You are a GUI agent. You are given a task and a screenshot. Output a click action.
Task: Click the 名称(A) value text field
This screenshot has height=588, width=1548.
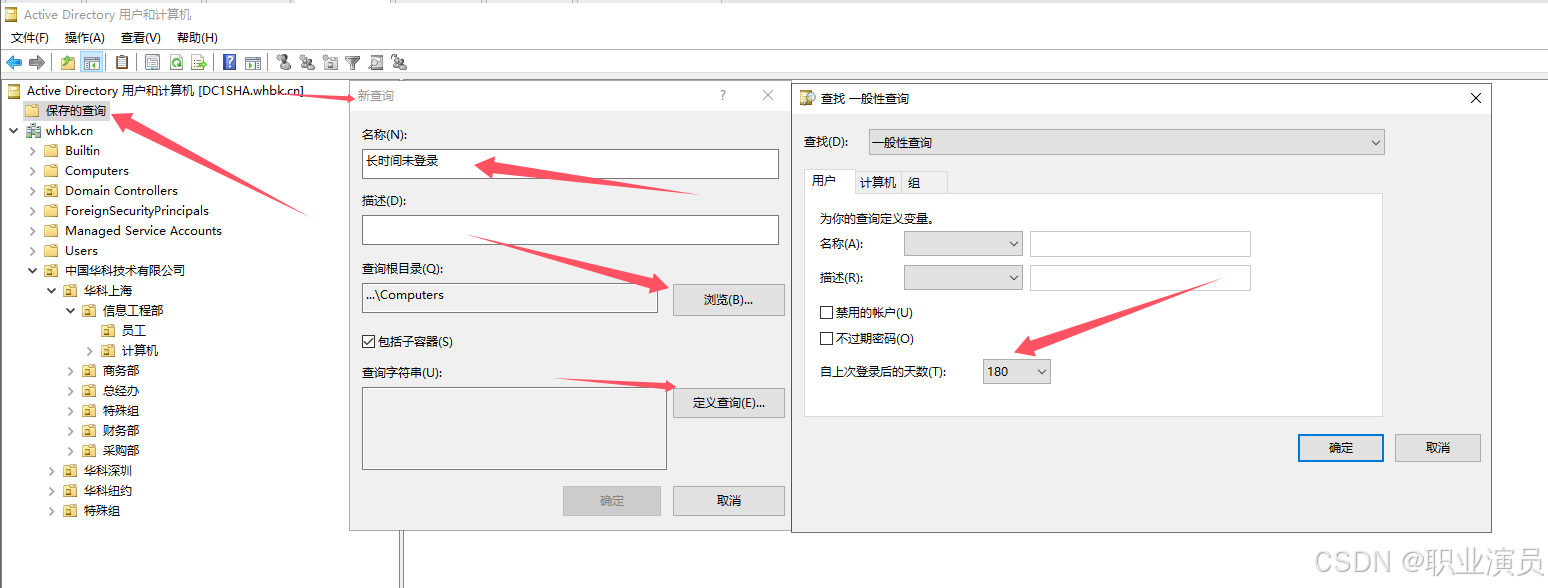point(1140,244)
